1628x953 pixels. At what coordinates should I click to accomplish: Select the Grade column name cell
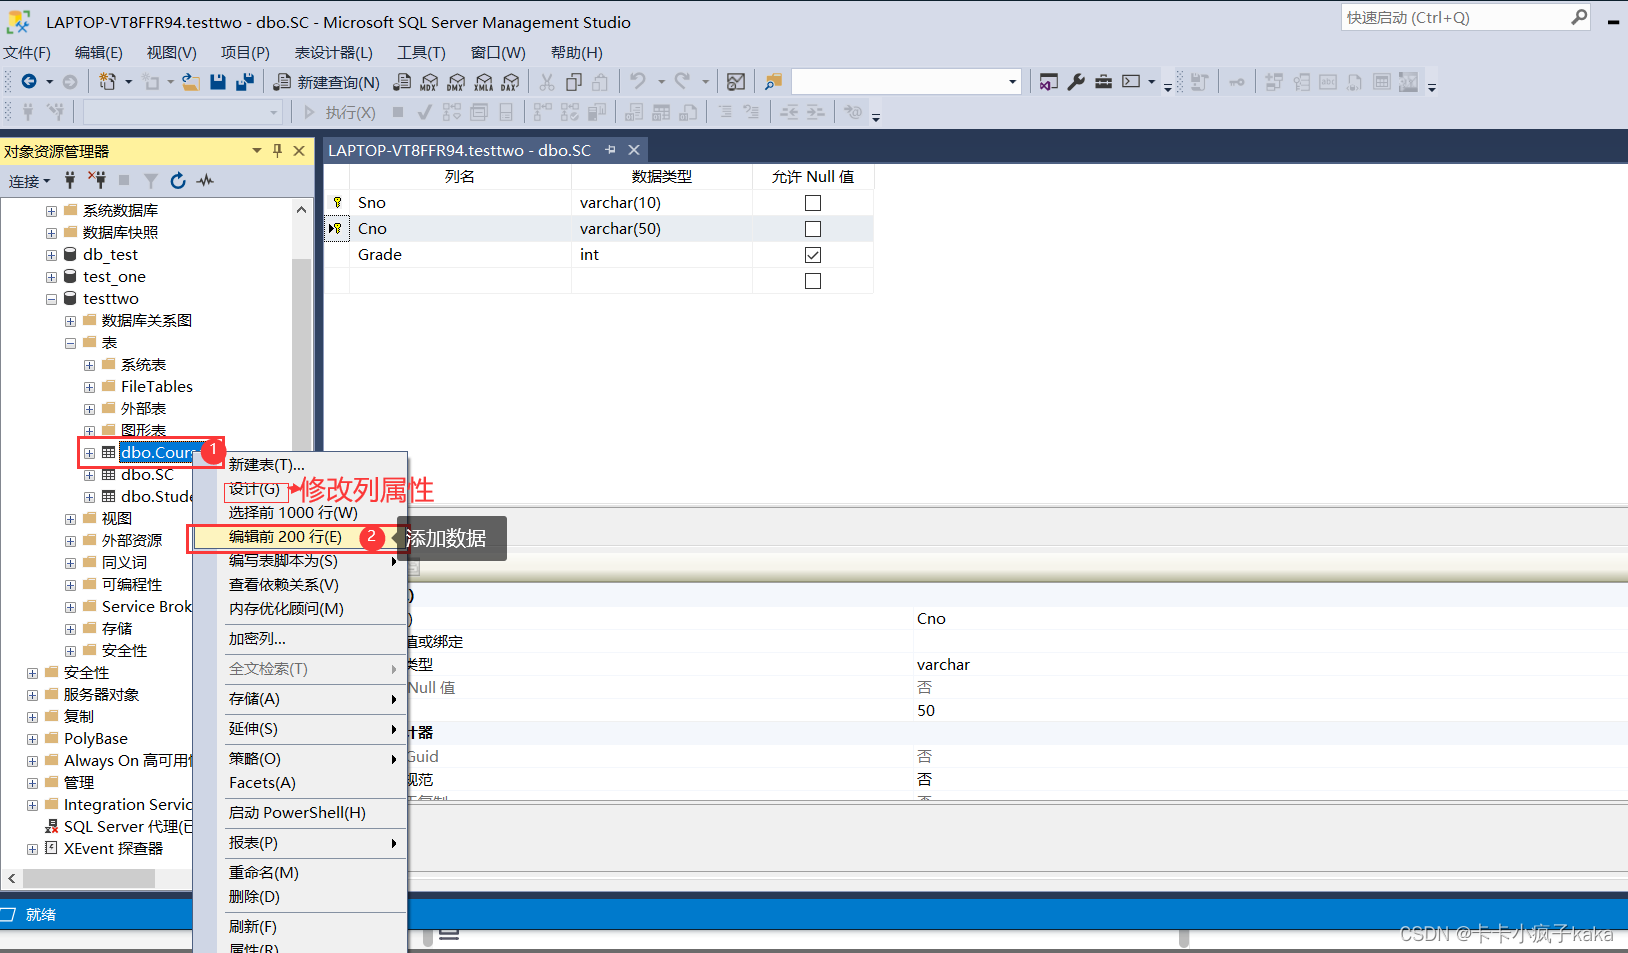[x=460, y=255]
